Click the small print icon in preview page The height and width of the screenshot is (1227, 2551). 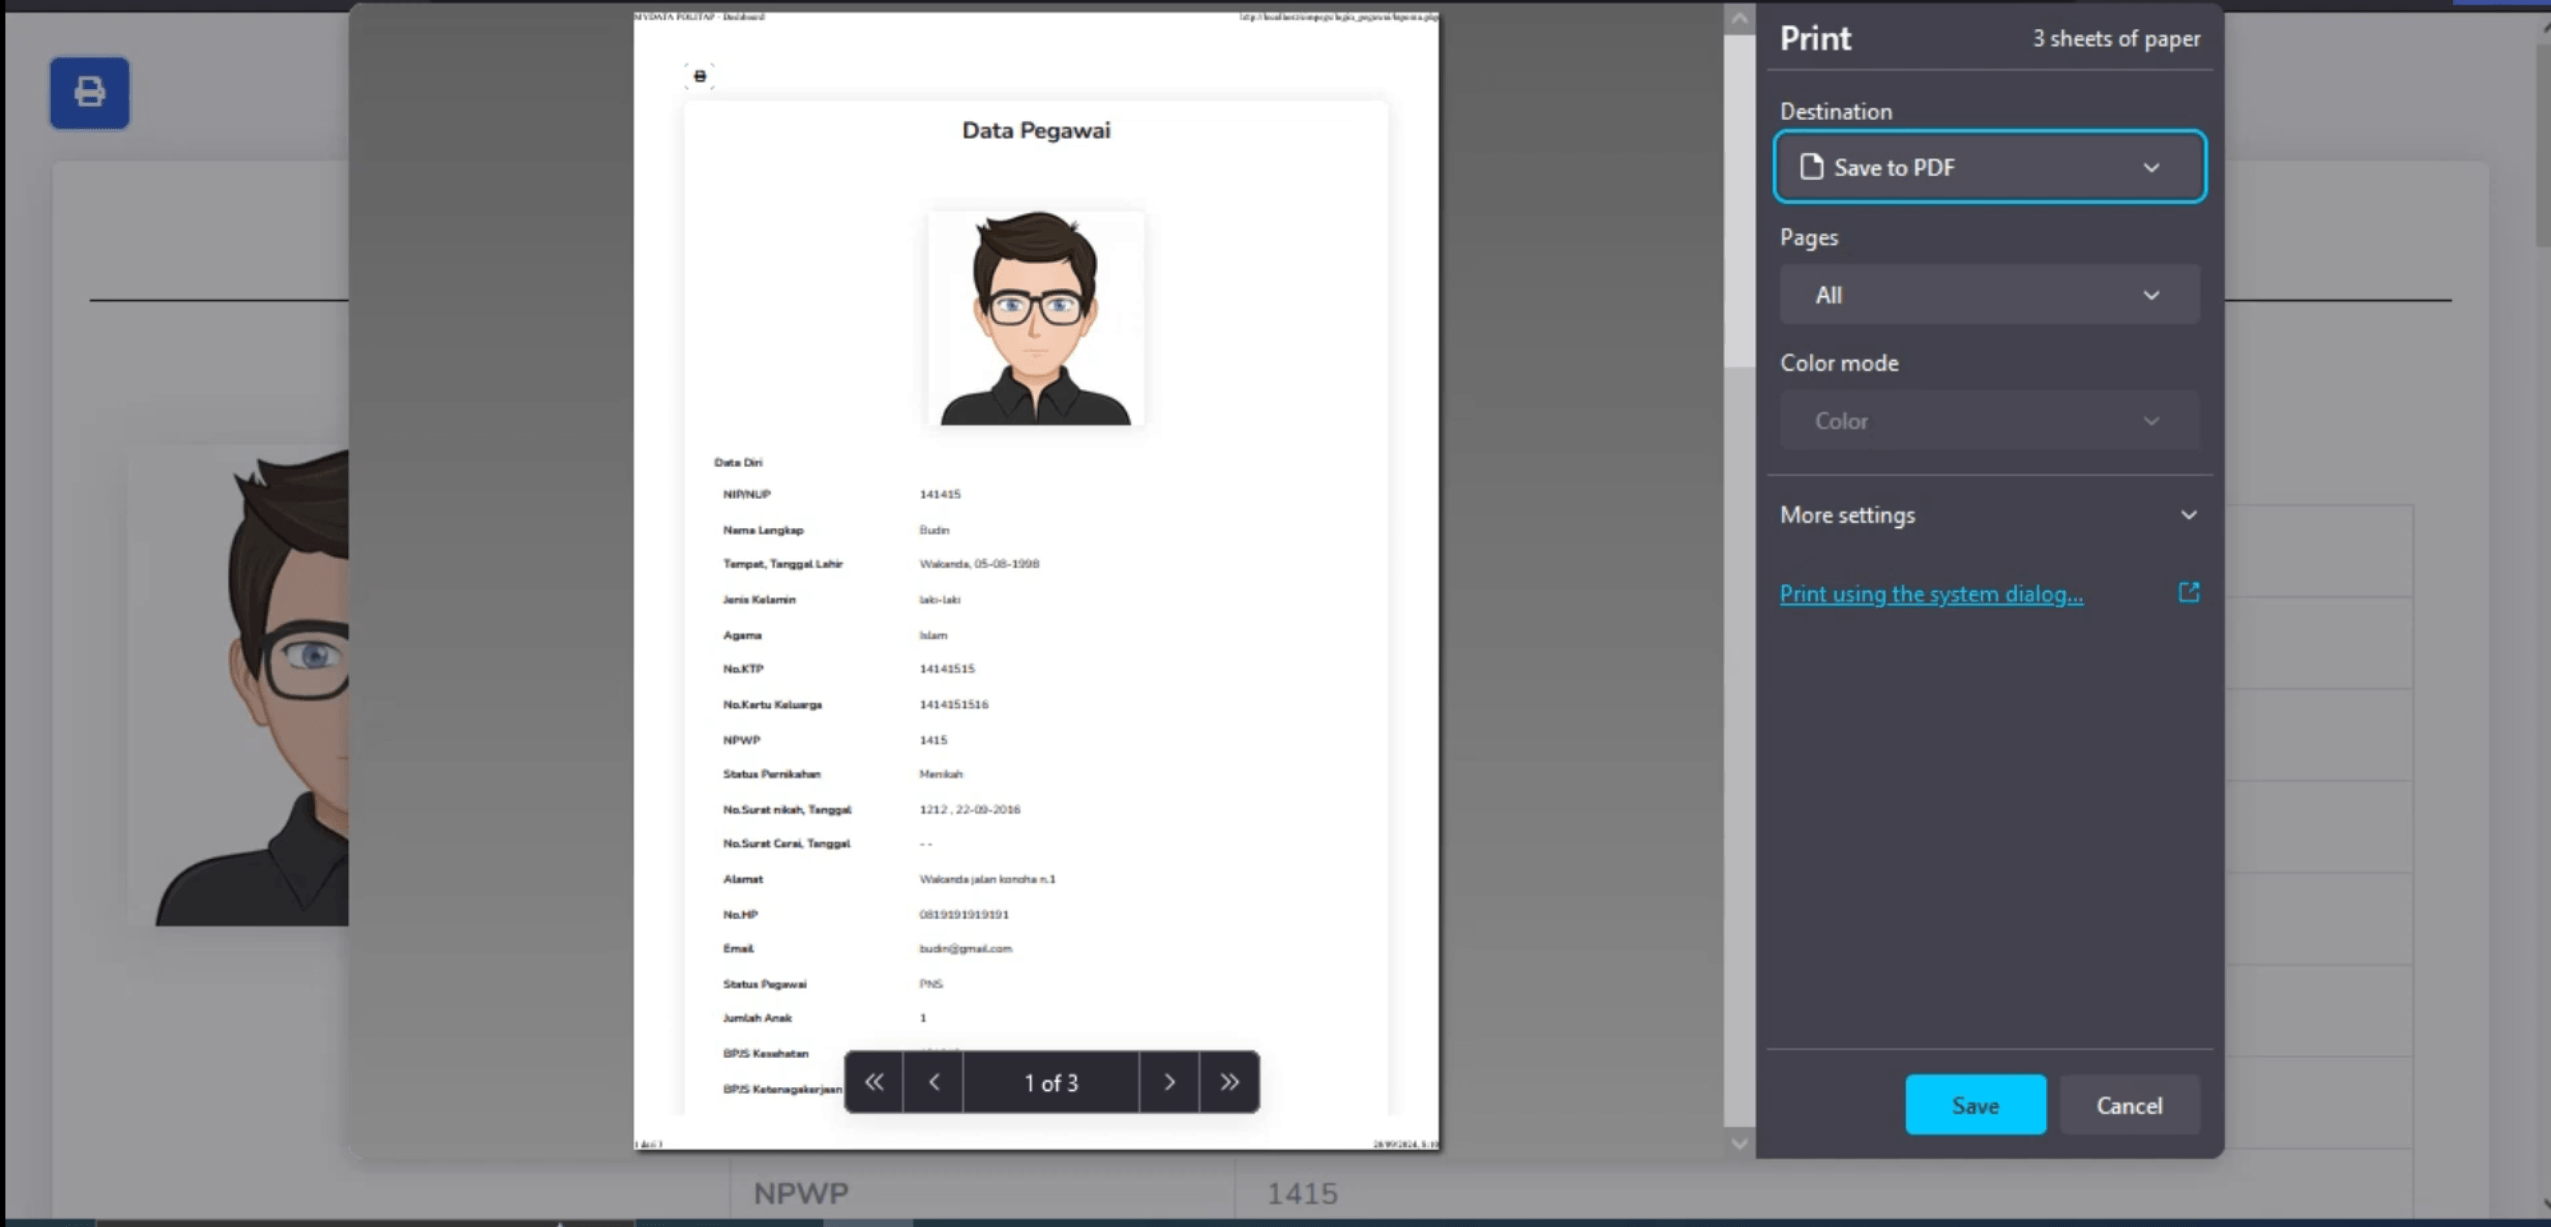[700, 76]
